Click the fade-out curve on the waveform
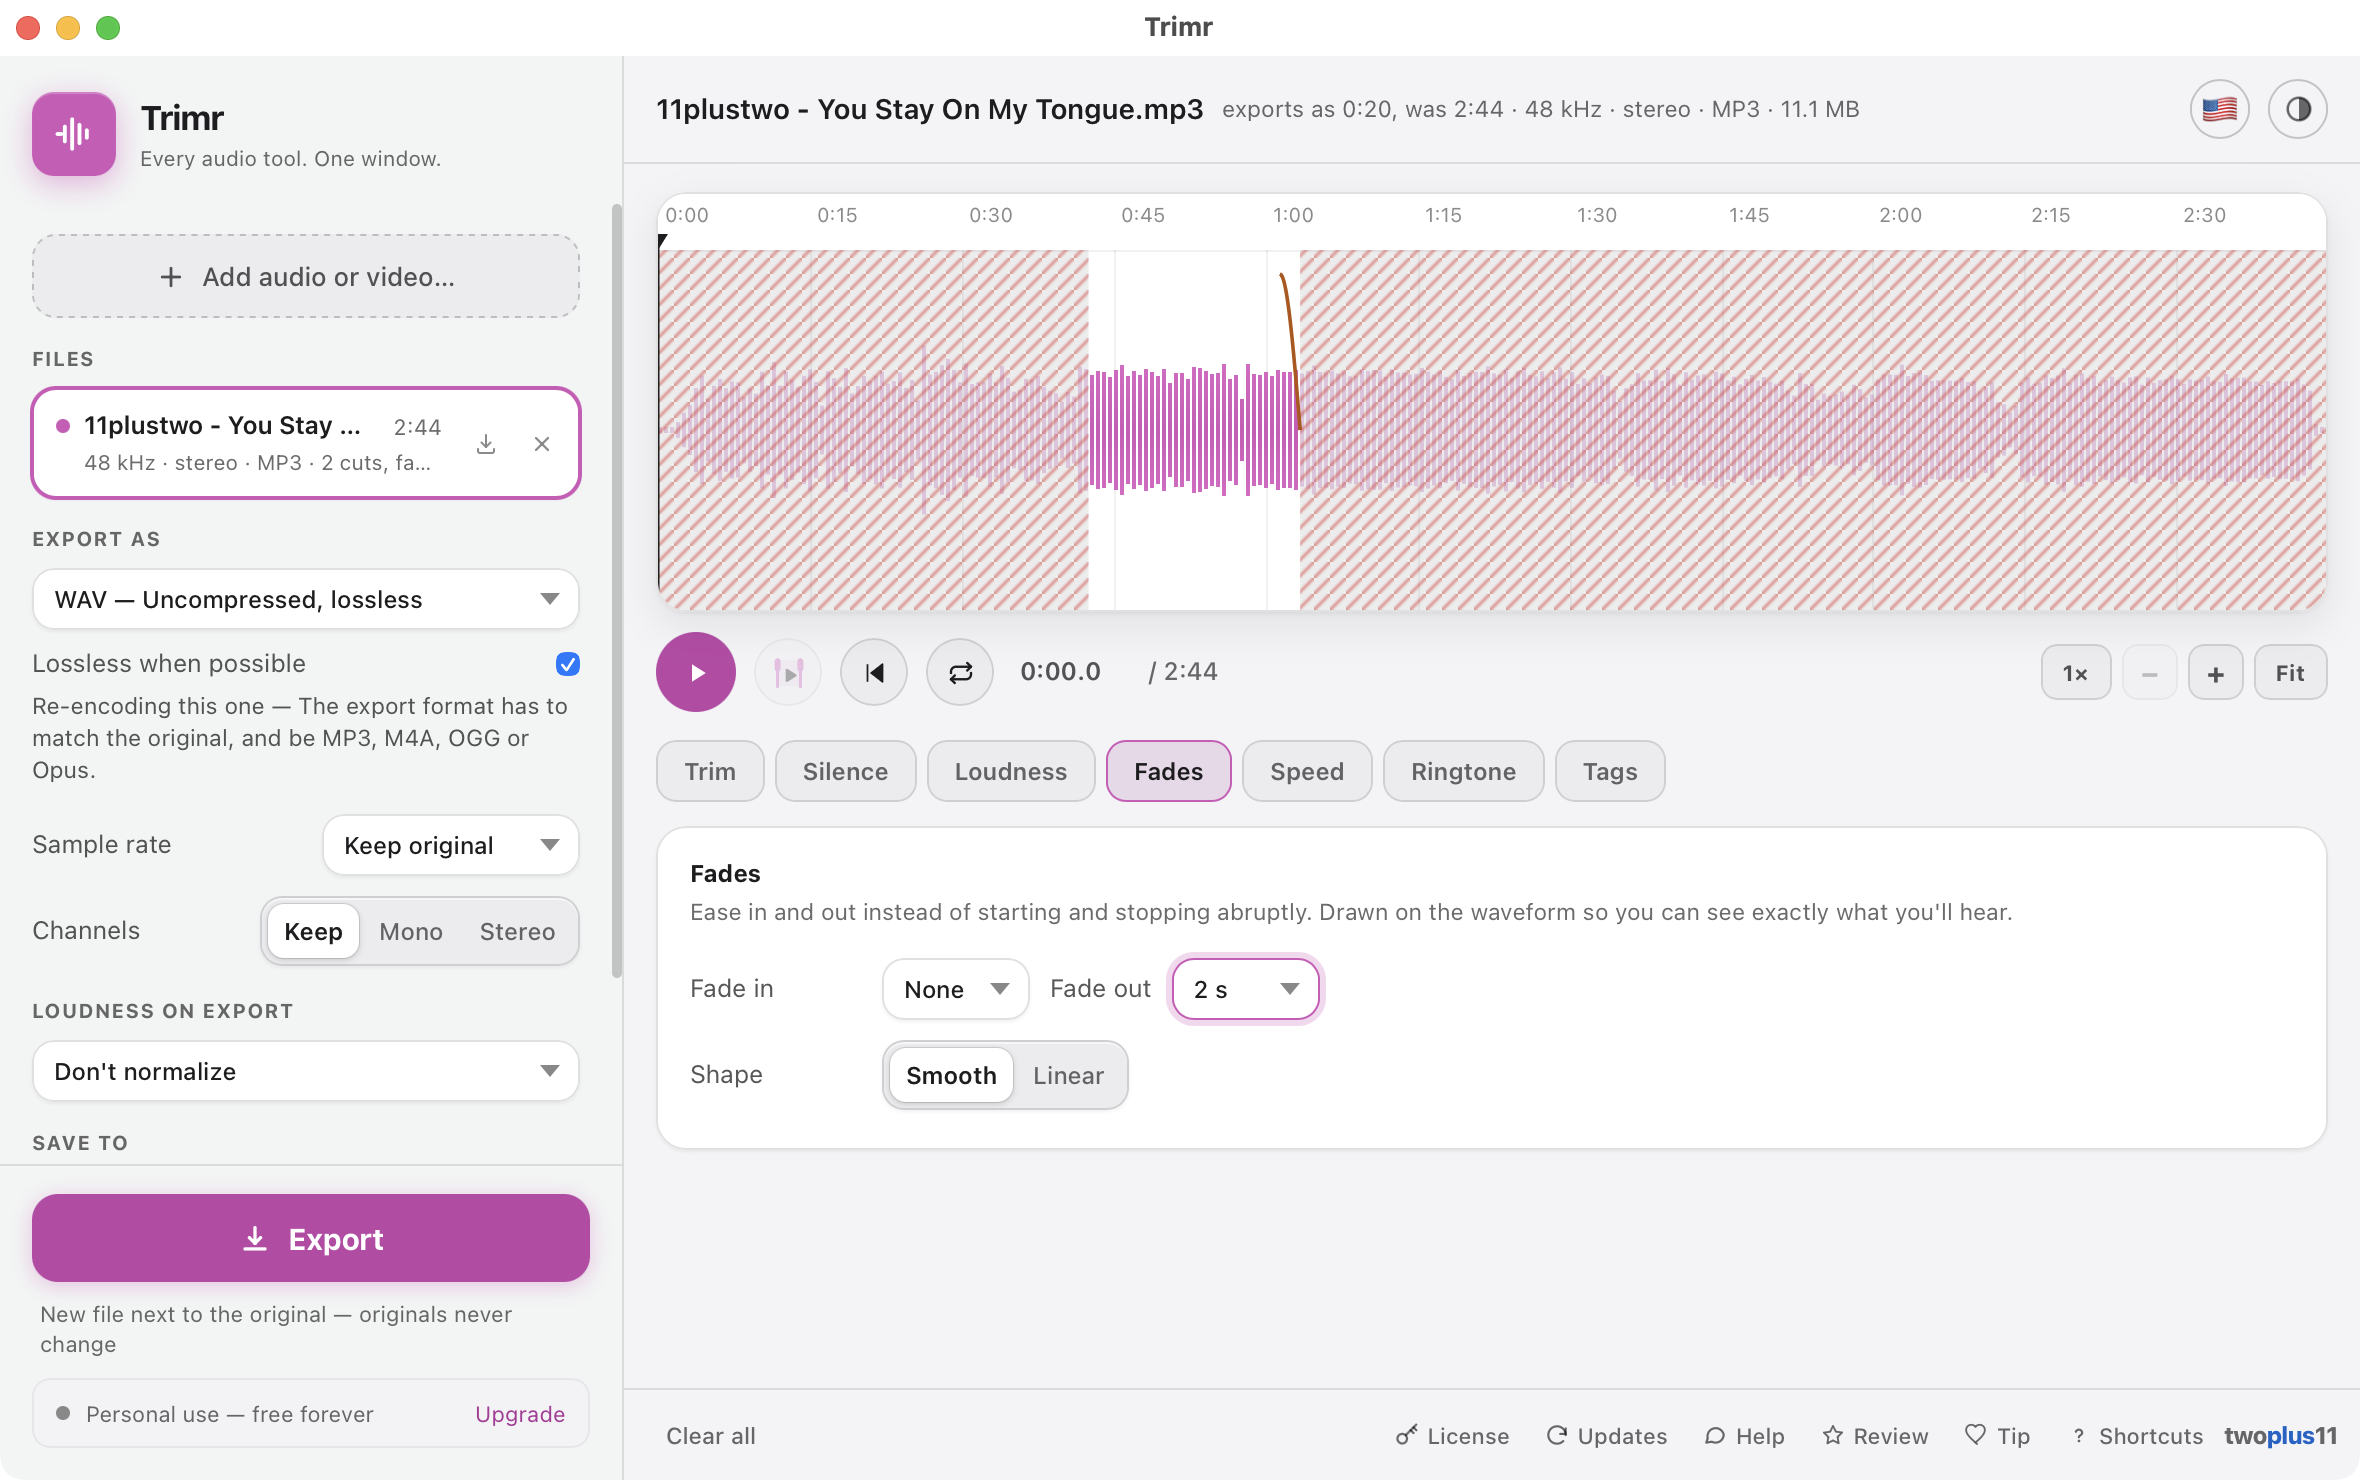The height and width of the screenshot is (1480, 2360). (x=1291, y=350)
